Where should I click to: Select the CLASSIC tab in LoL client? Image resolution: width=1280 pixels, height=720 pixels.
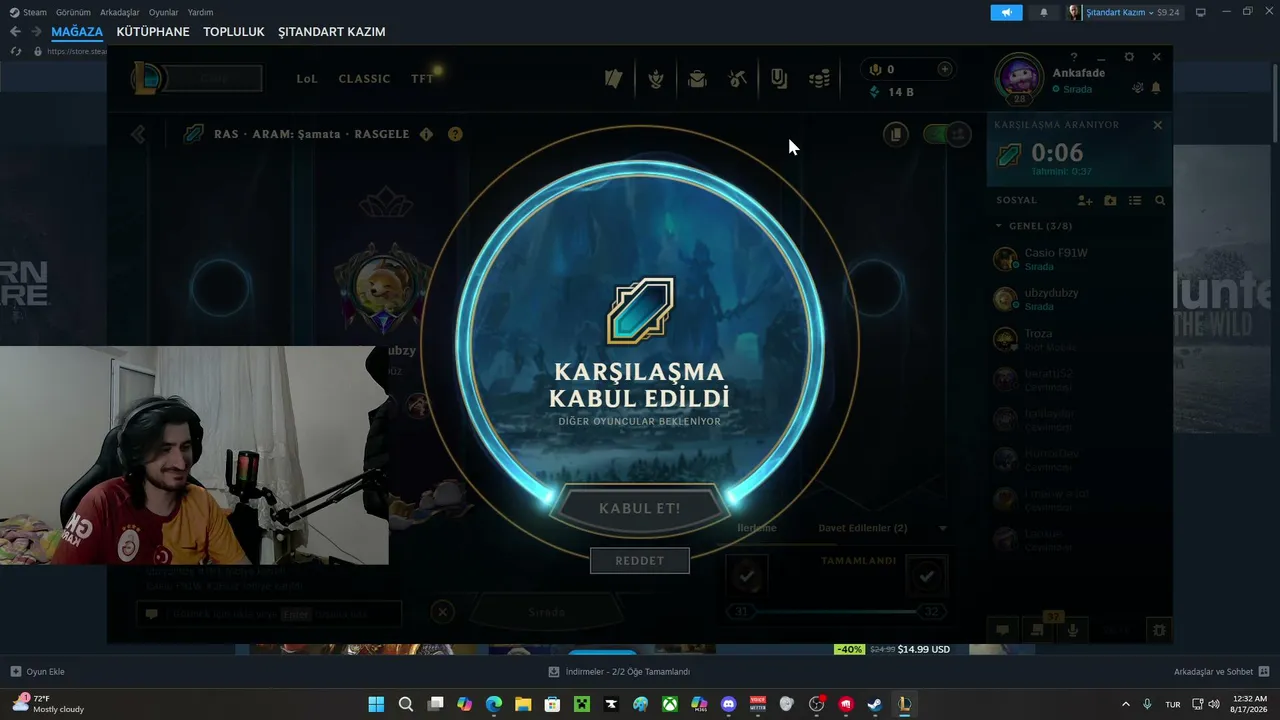tap(364, 79)
